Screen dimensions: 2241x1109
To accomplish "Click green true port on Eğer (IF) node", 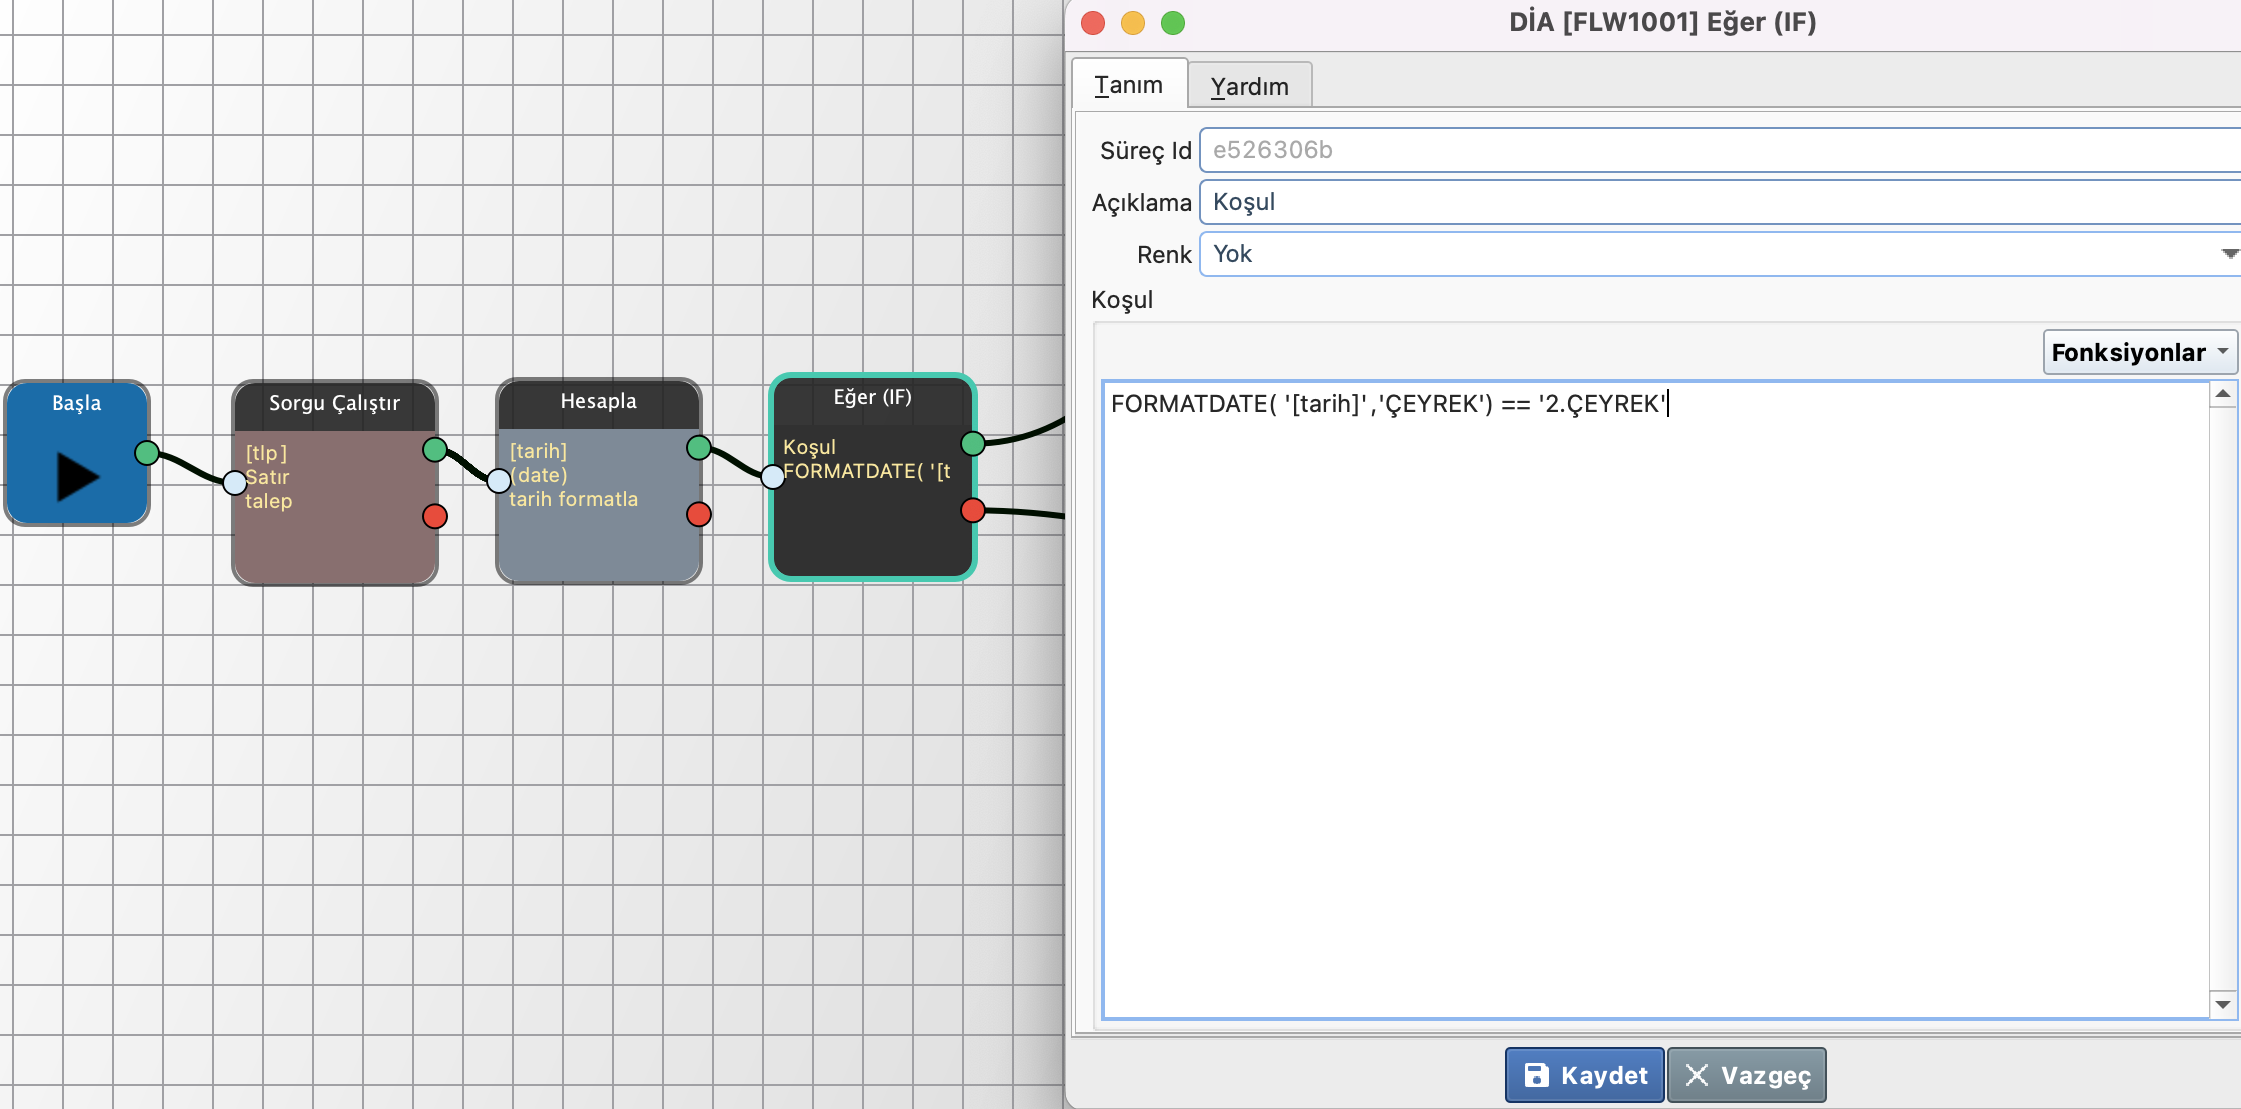I will (972, 443).
